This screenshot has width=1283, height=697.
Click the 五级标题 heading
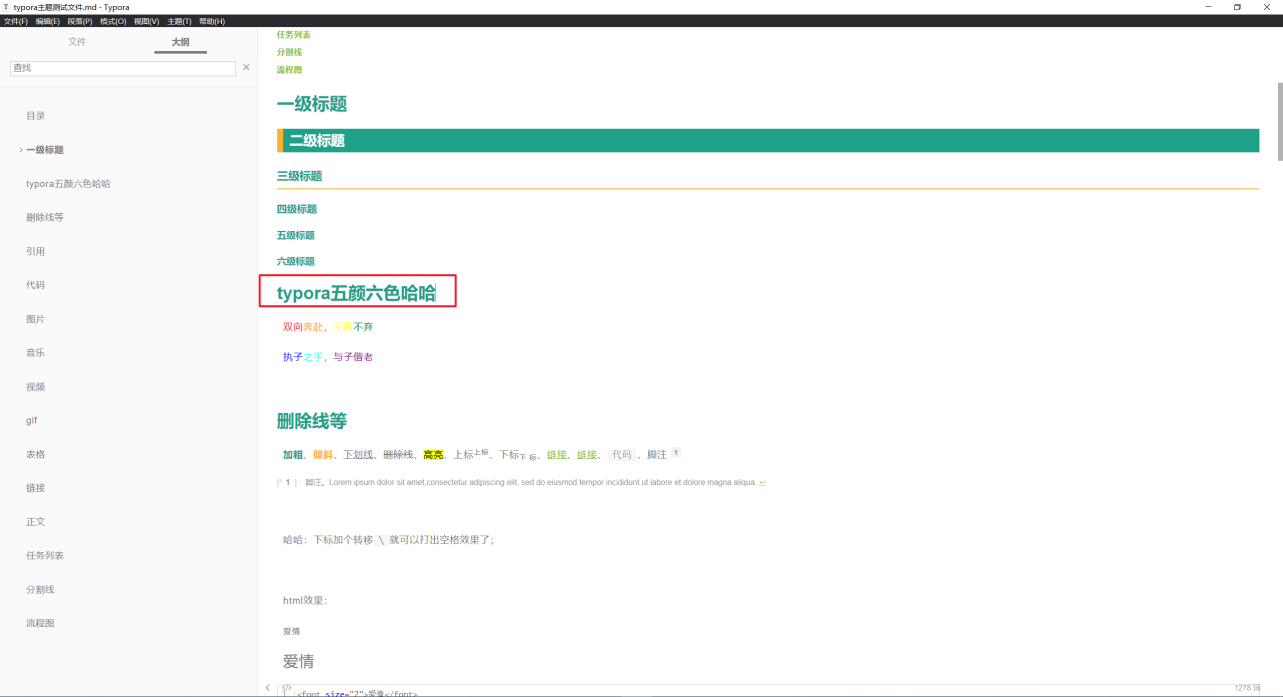click(296, 235)
